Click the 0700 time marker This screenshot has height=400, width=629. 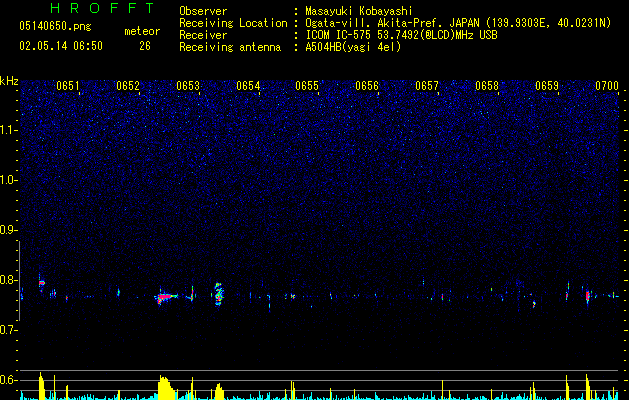pos(607,86)
